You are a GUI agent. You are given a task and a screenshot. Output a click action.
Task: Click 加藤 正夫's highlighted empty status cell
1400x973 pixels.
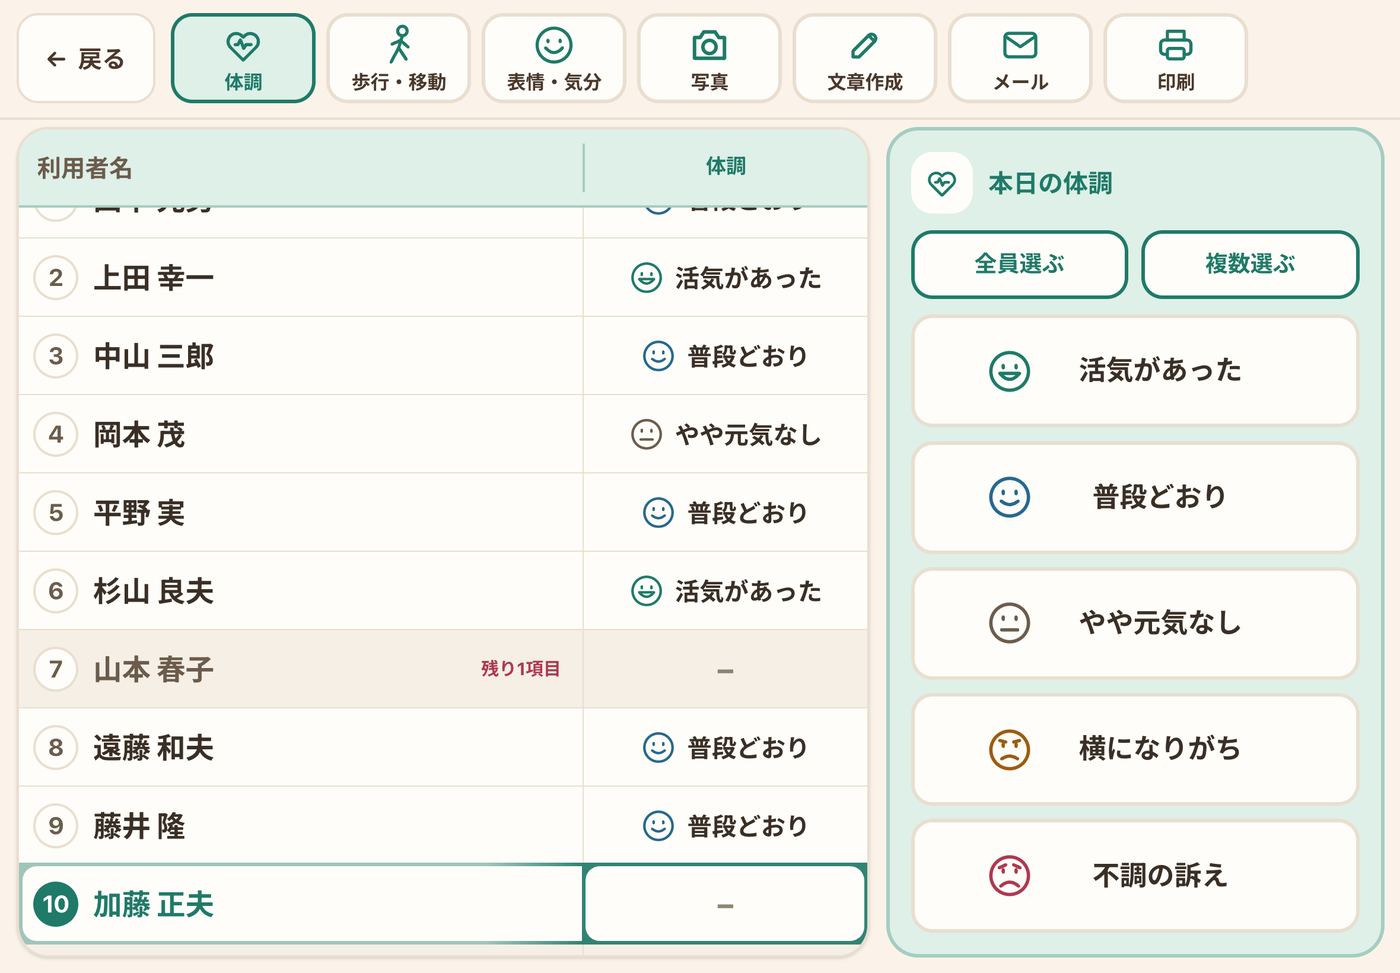[725, 904]
